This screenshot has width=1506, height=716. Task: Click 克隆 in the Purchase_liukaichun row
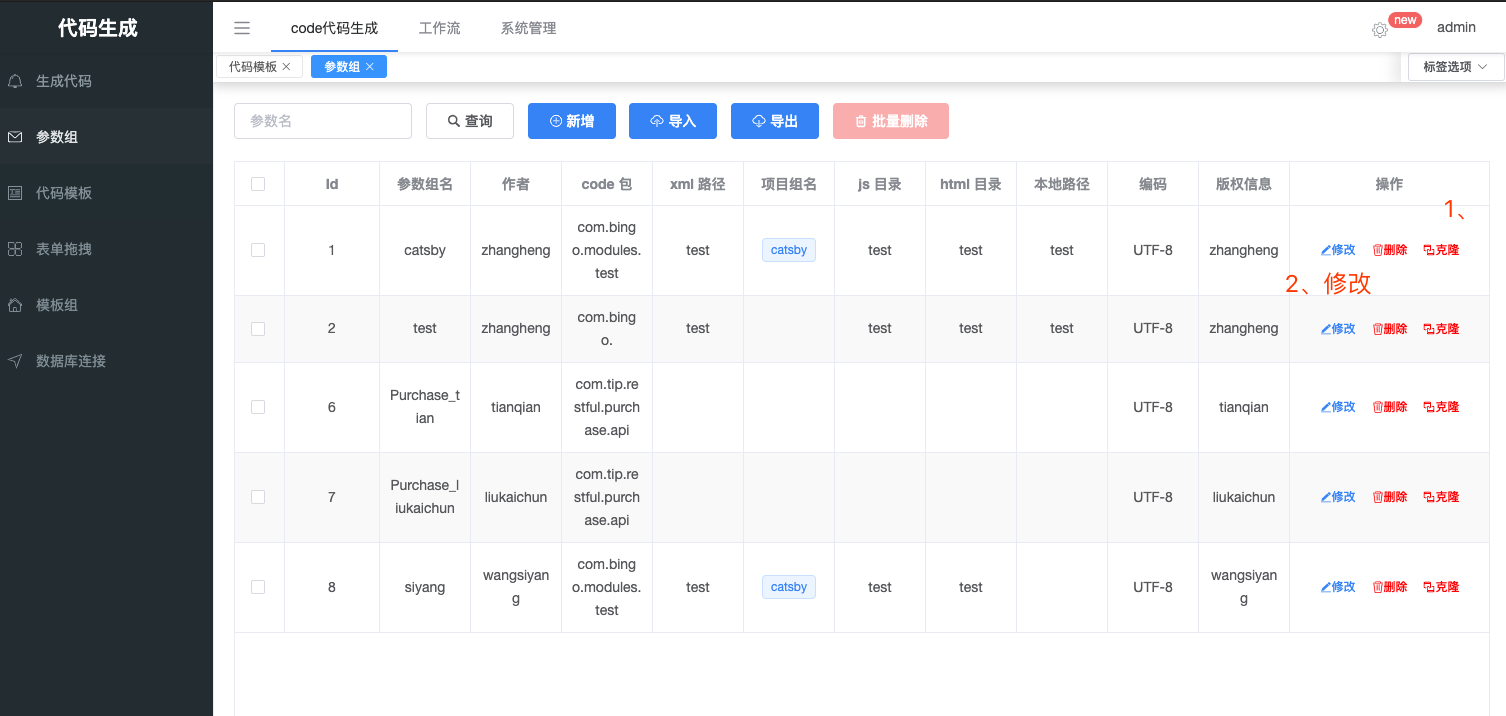tap(1441, 497)
